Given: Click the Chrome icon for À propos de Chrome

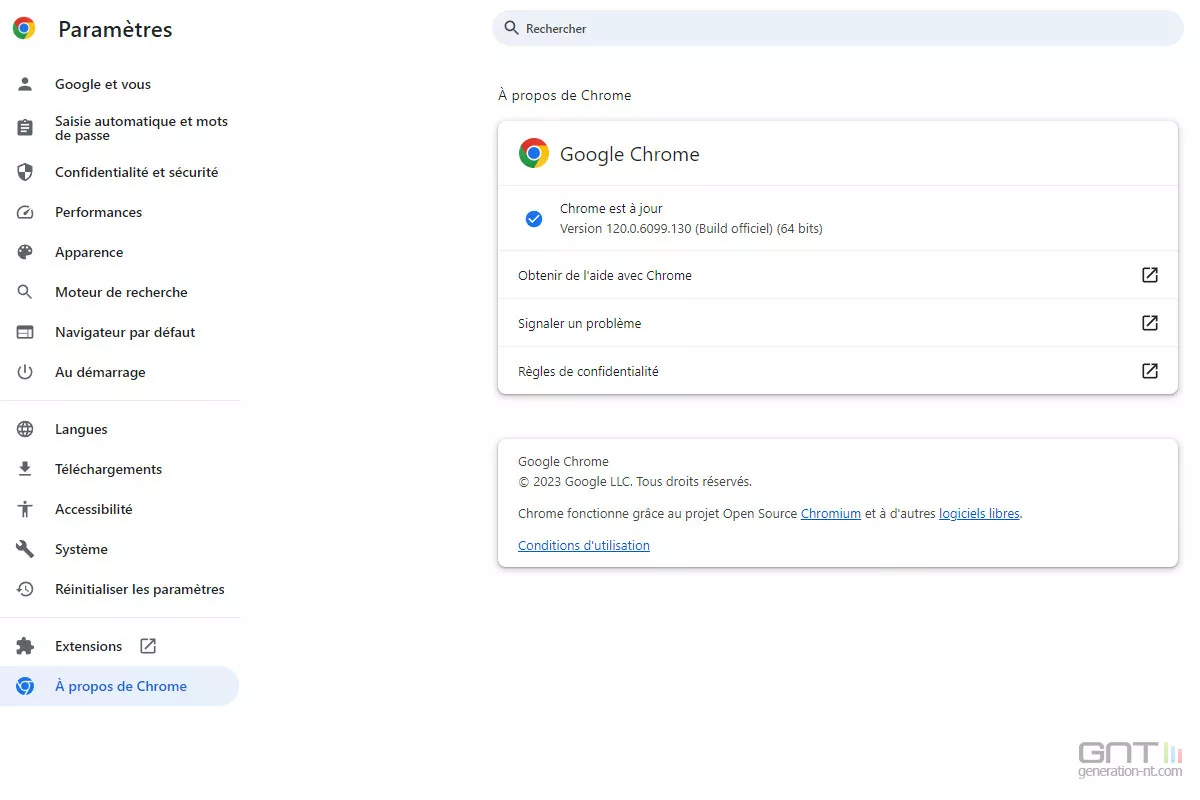Looking at the screenshot, I should (x=25, y=686).
